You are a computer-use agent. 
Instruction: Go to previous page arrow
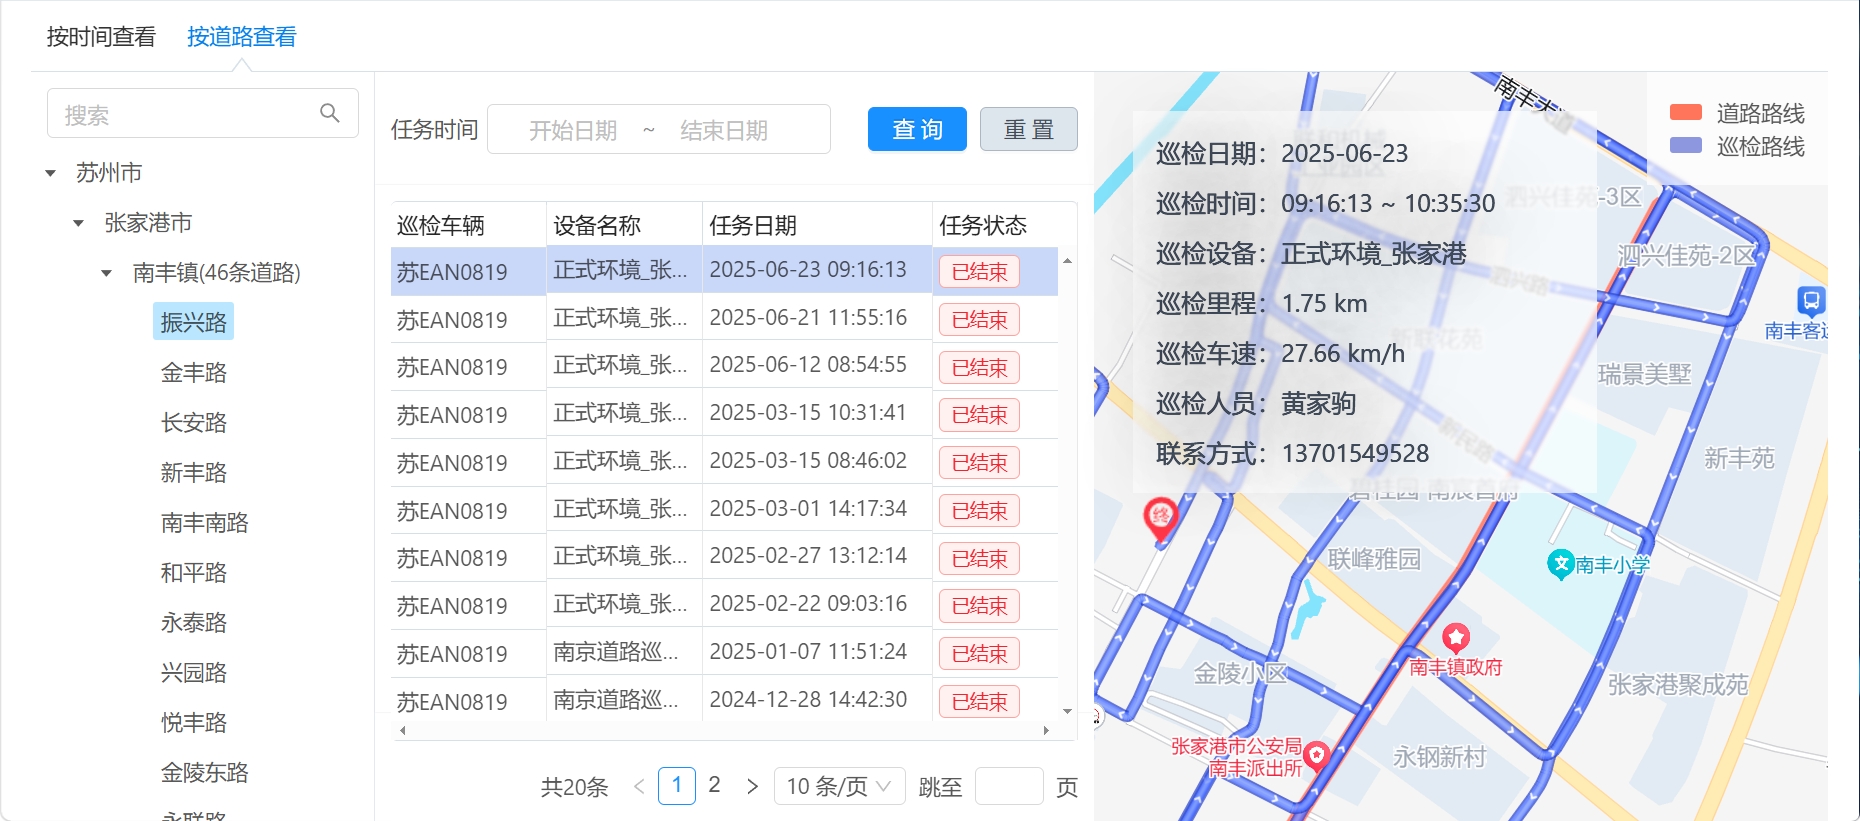point(639,786)
